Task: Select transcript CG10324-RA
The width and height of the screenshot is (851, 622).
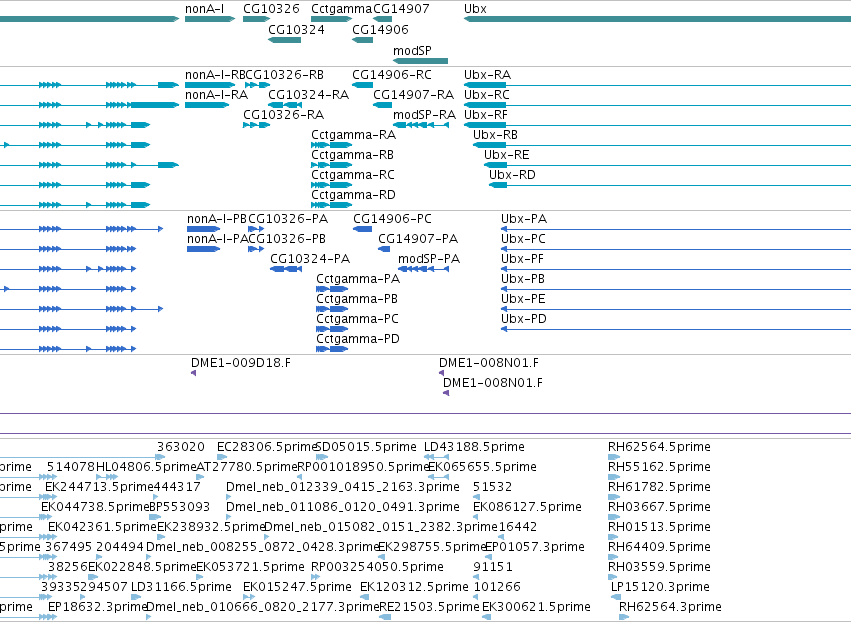Action: click(x=308, y=94)
